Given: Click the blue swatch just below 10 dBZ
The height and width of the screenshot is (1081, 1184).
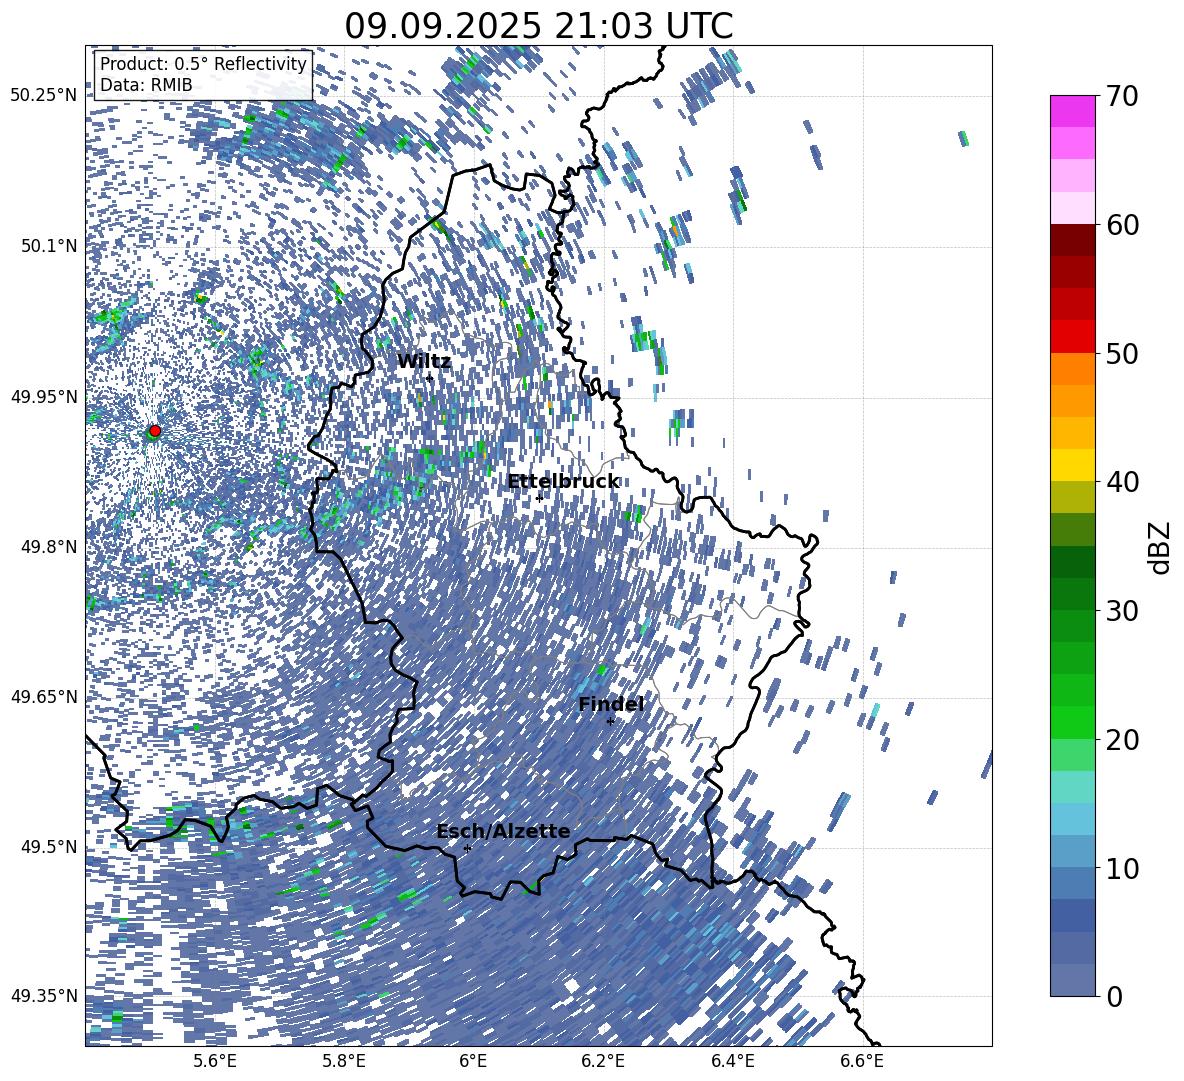Looking at the screenshot, I should pos(1072,883).
